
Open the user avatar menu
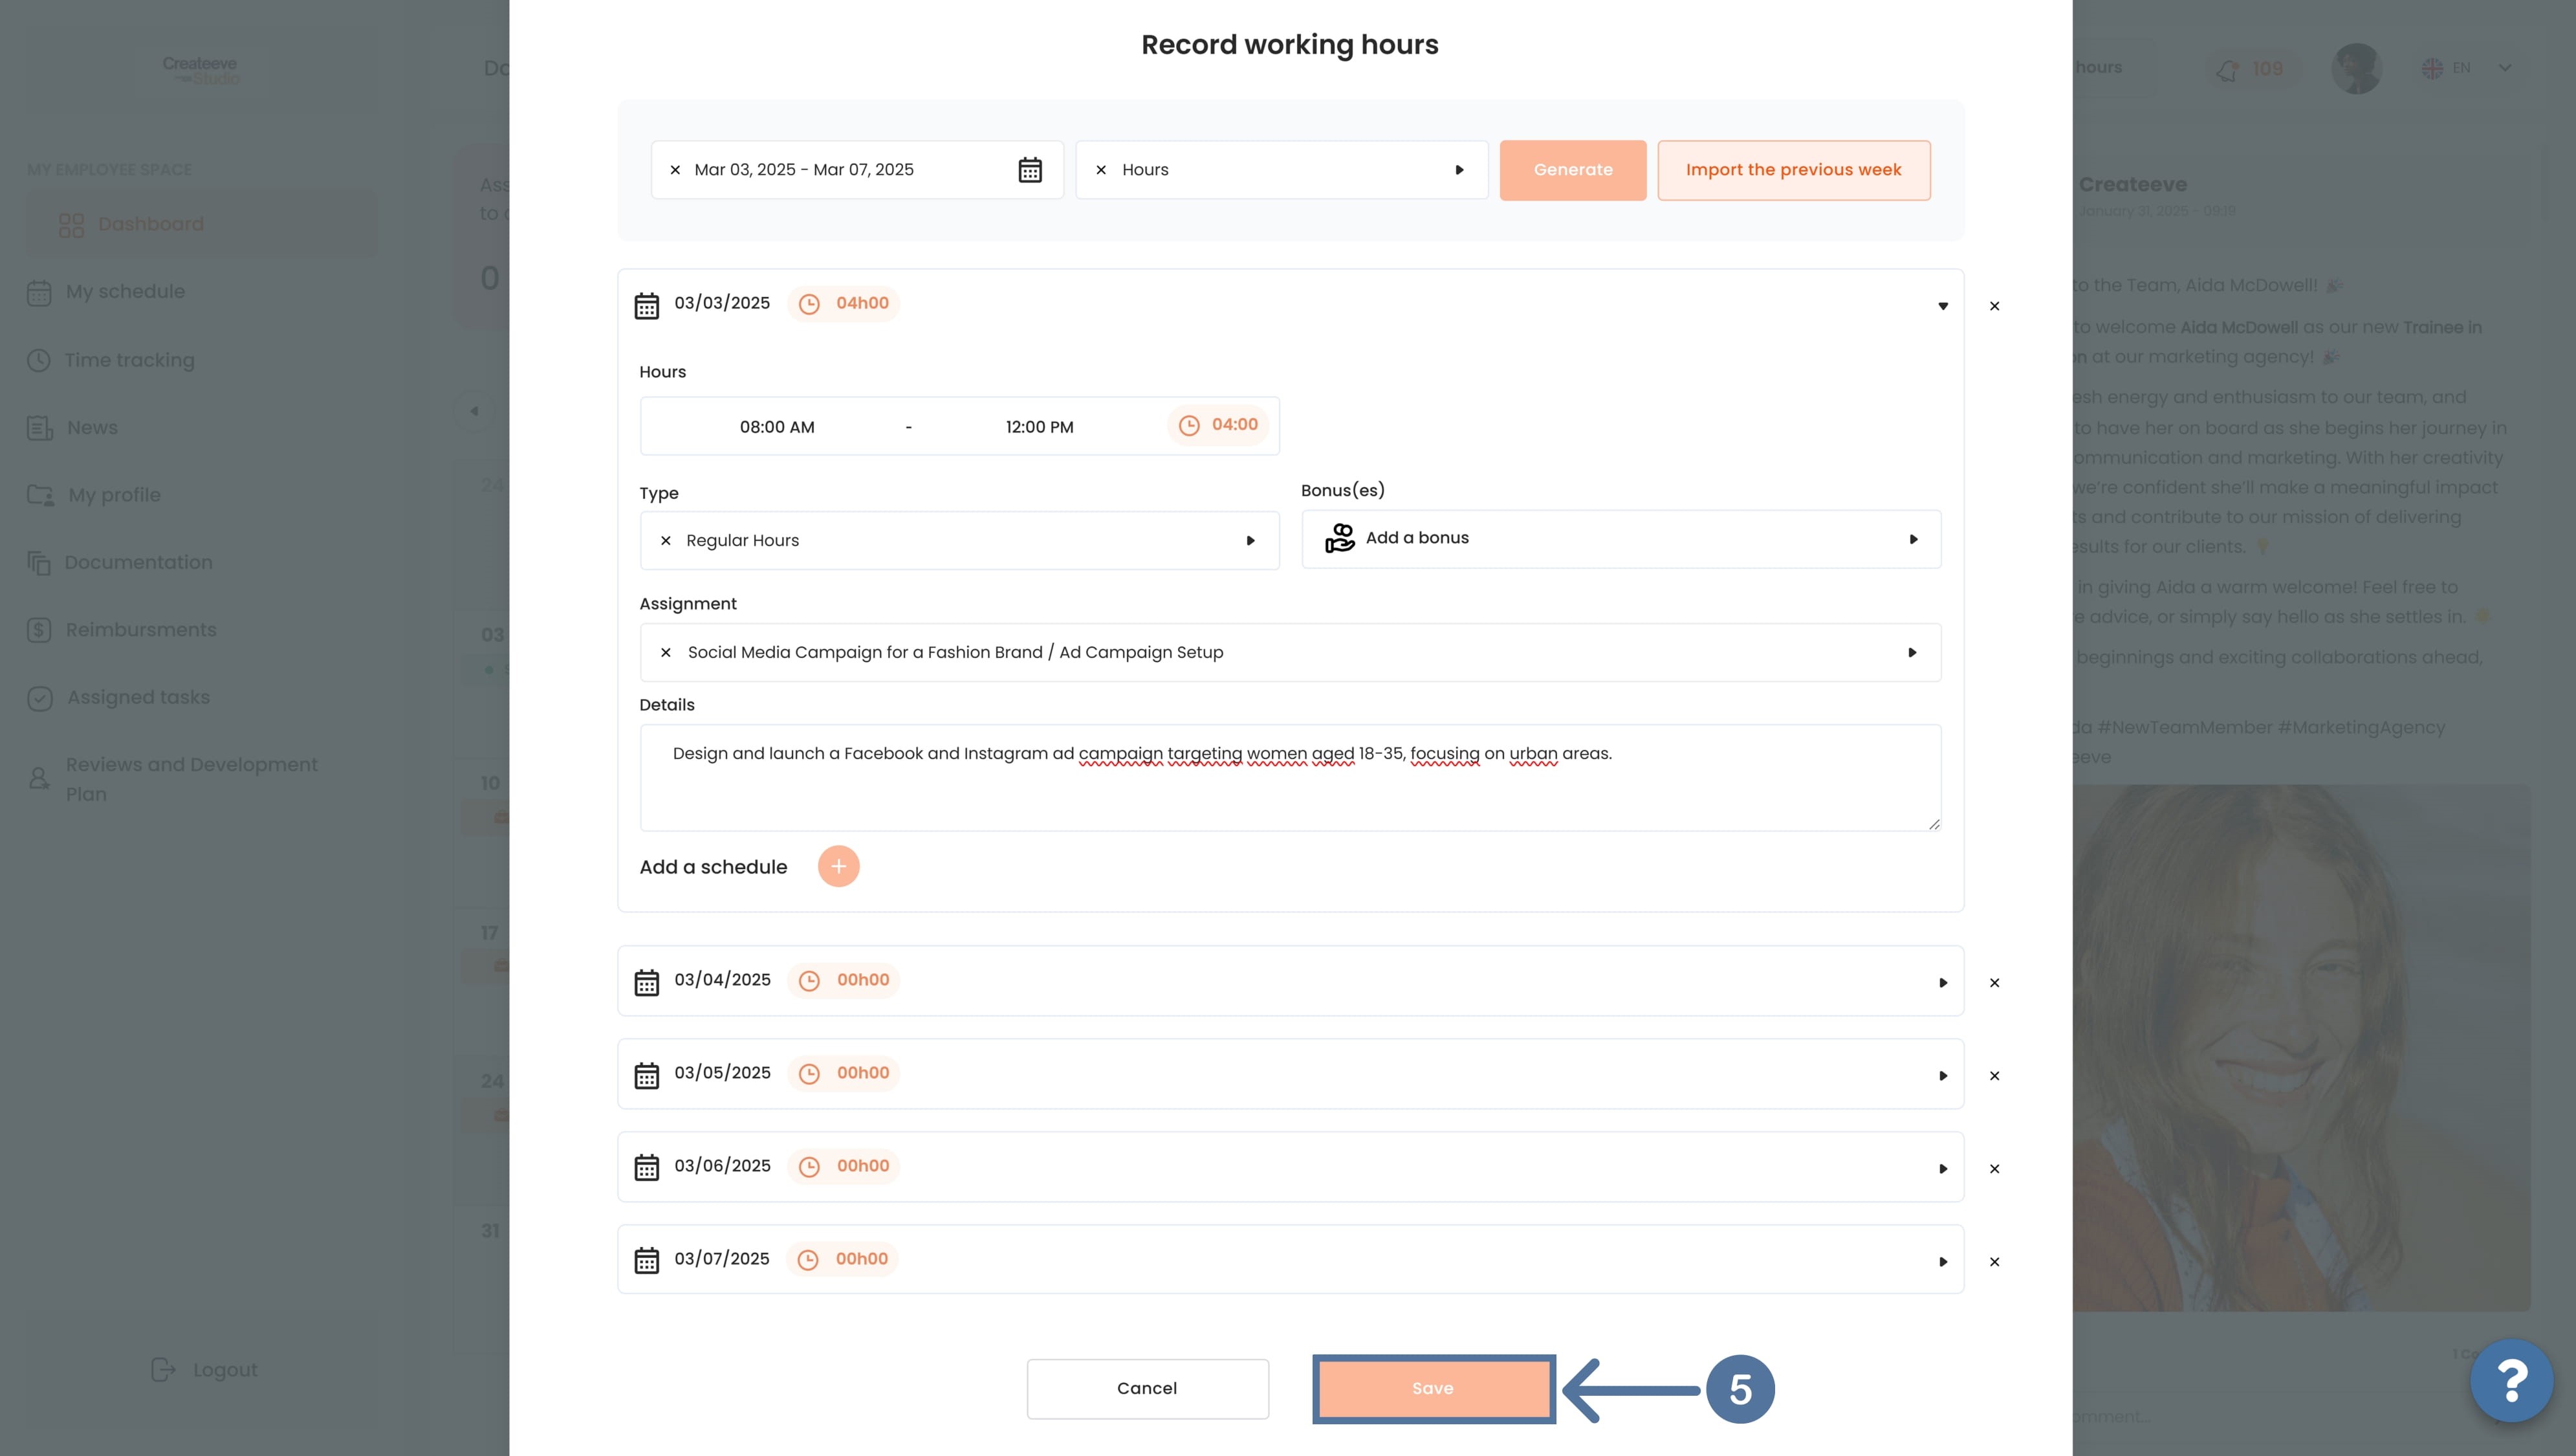point(2356,68)
